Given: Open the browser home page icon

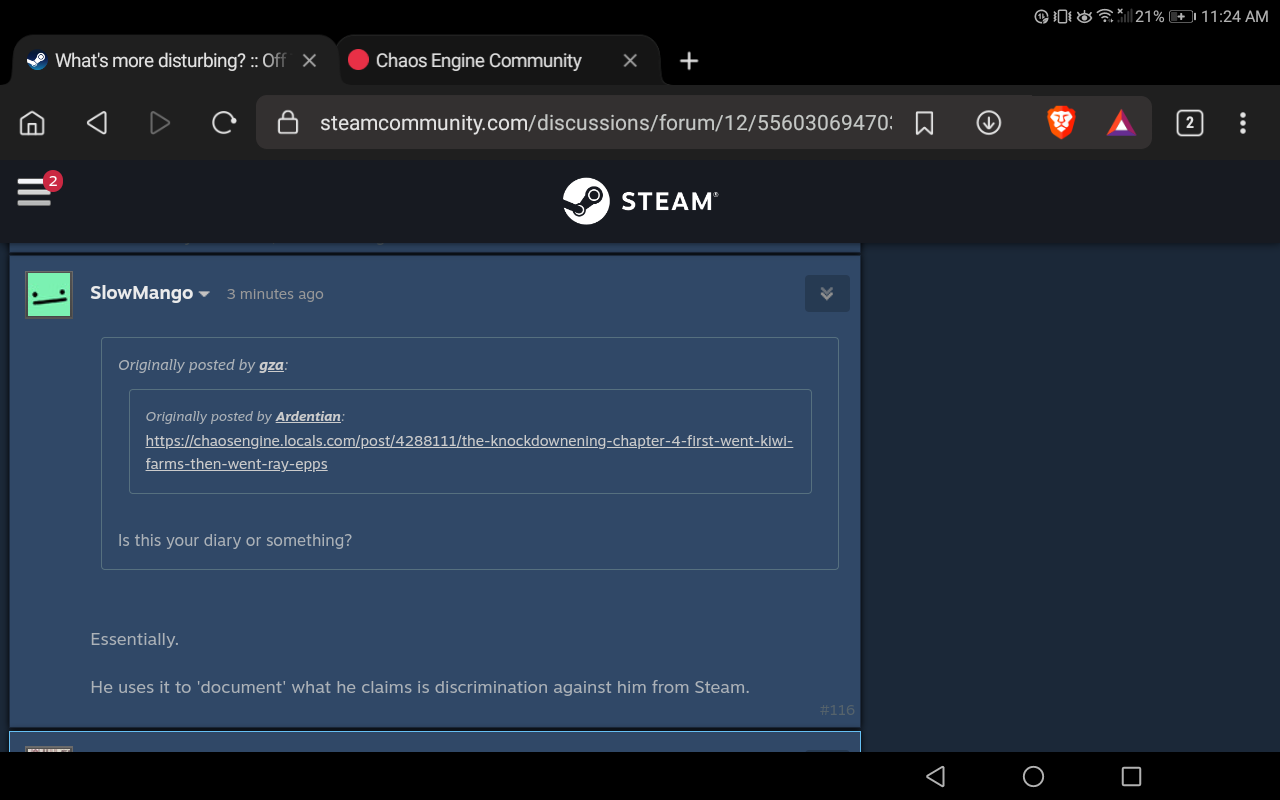Looking at the screenshot, I should (32, 123).
